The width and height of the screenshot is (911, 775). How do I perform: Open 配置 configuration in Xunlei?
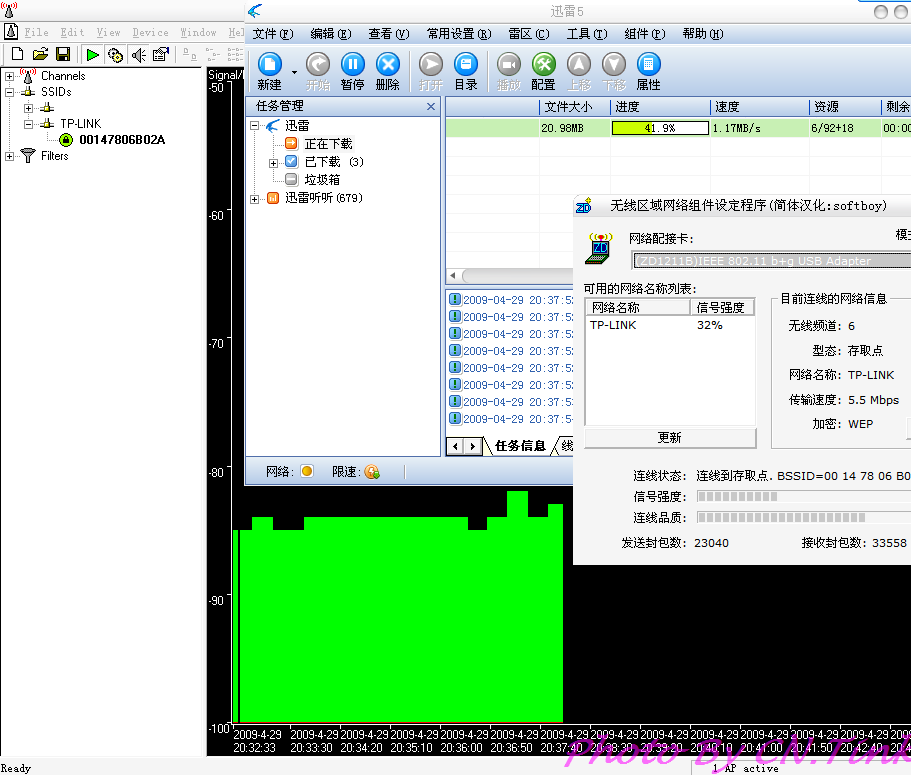tap(544, 72)
